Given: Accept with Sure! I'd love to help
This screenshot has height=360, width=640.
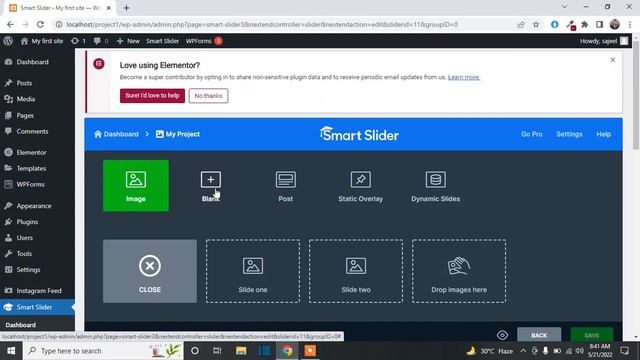Looking at the screenshot, I should (152, 96).
